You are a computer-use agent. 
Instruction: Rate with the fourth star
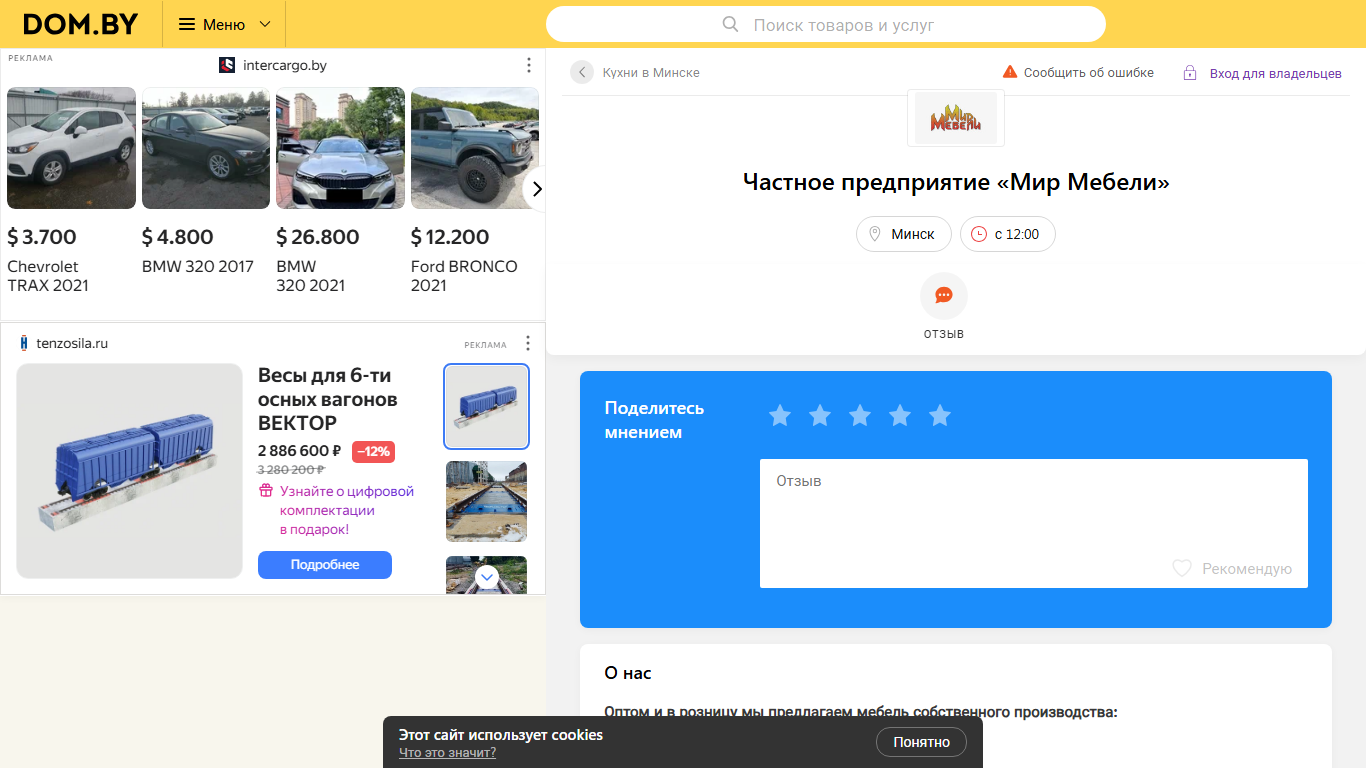coord(900,415)
